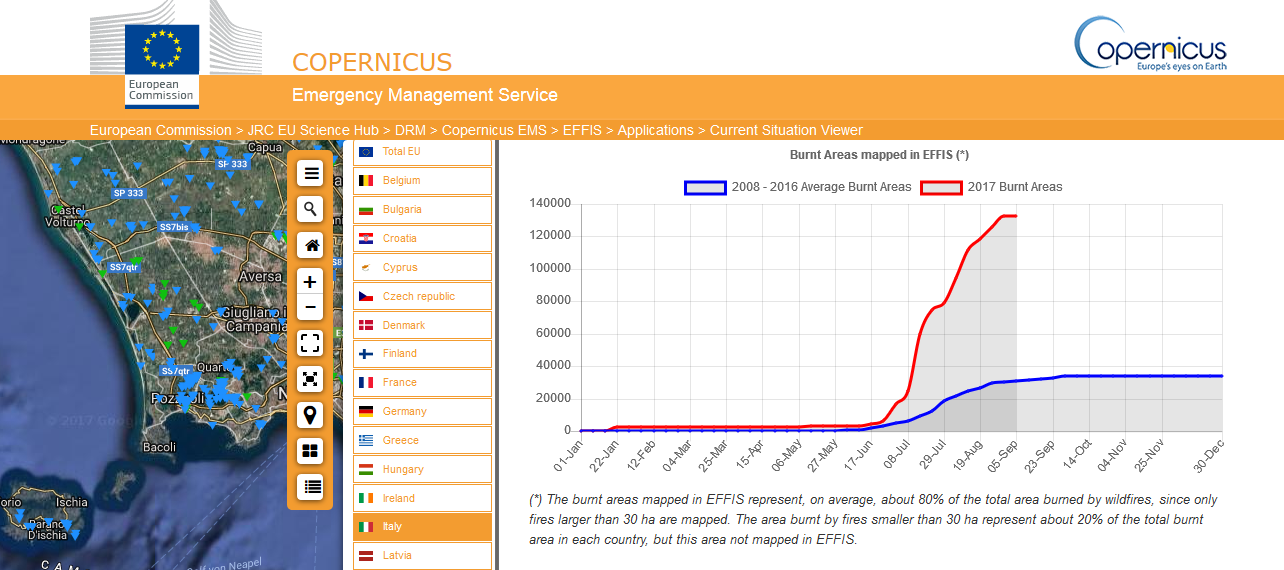Click the Bacoli label on the map
The width and height of the screenshot is (1284, 570).
160,447
